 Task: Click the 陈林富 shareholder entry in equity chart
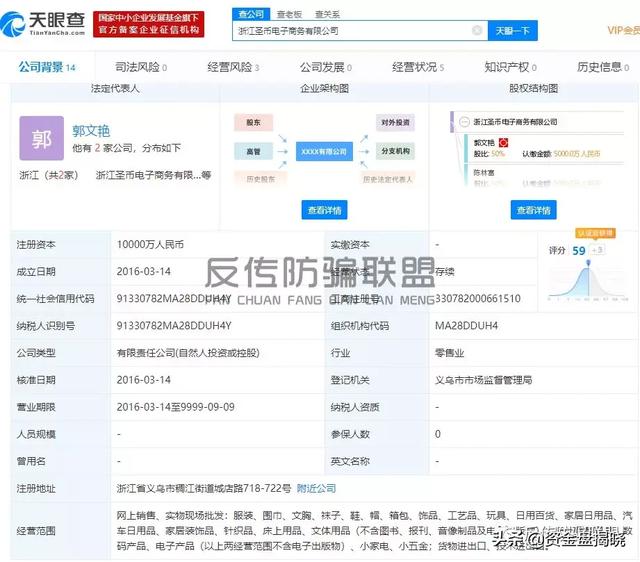pos(484,173)
